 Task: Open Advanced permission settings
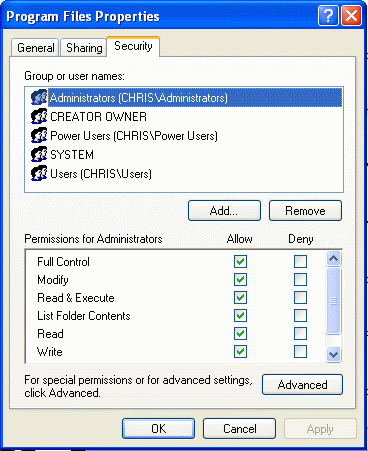pyautogui.click(x=302, y=385)
